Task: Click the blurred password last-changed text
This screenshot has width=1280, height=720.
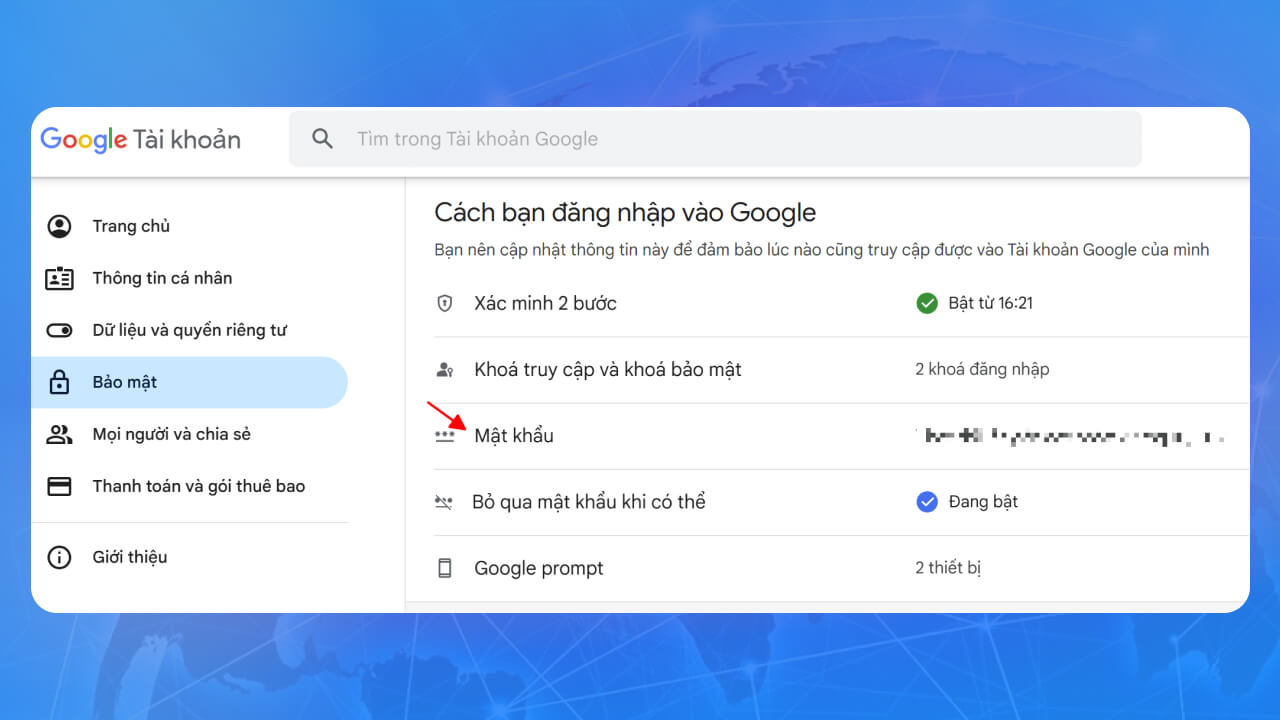Action: (x=1070, y=436)
